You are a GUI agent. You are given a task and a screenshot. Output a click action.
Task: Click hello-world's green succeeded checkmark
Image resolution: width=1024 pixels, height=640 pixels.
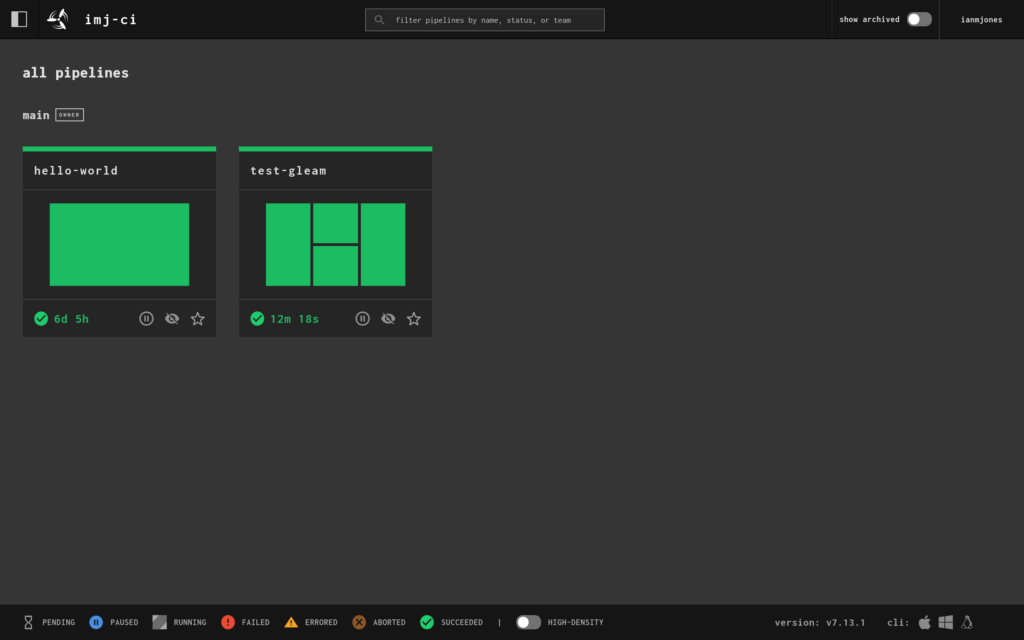pyautogui.click(x=41, y=319)
